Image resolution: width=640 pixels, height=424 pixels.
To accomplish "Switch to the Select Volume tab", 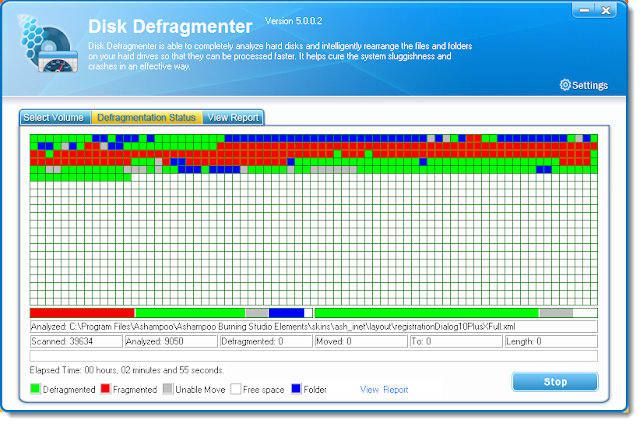I will [55, 118].
